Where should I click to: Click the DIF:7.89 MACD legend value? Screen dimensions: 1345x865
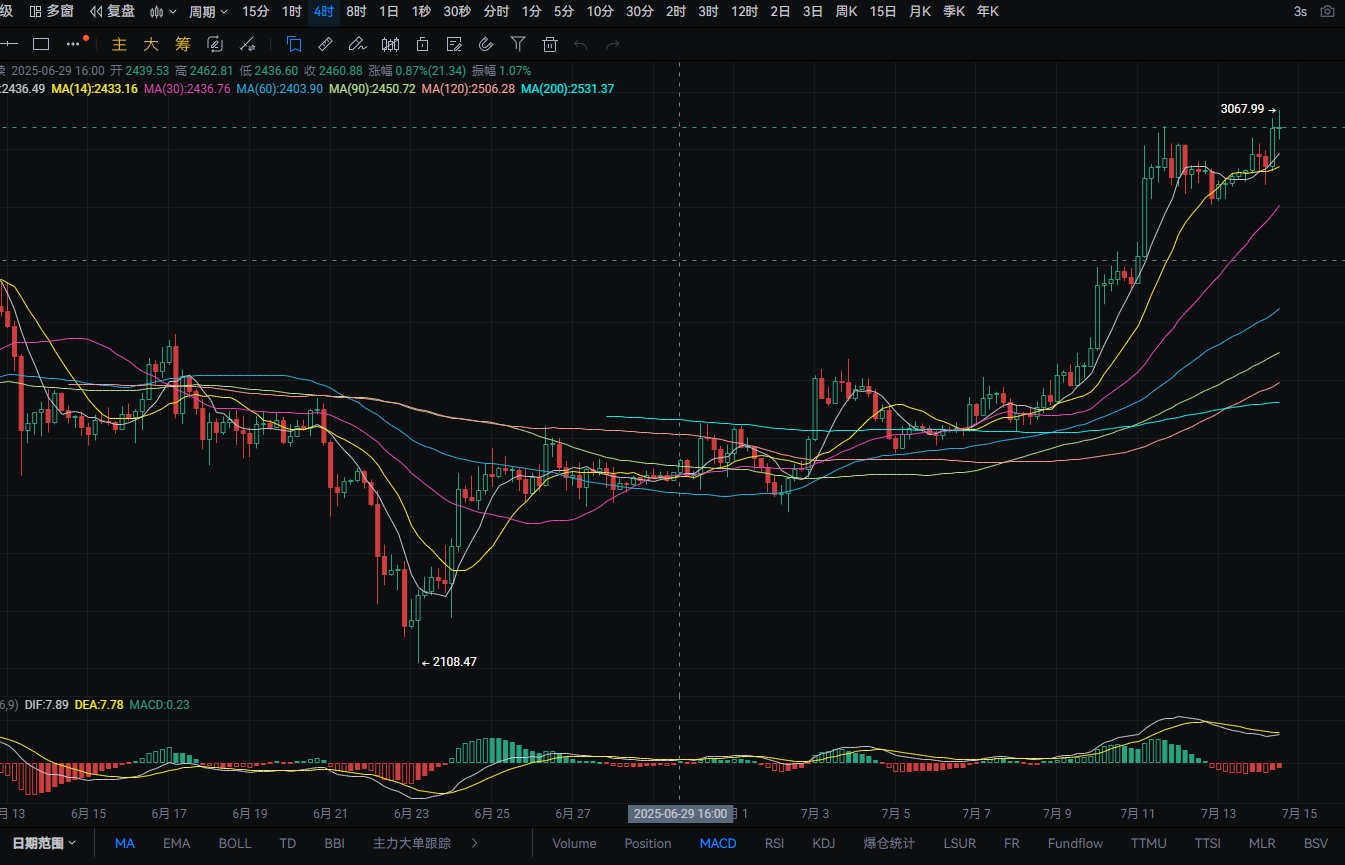point(47,705)
